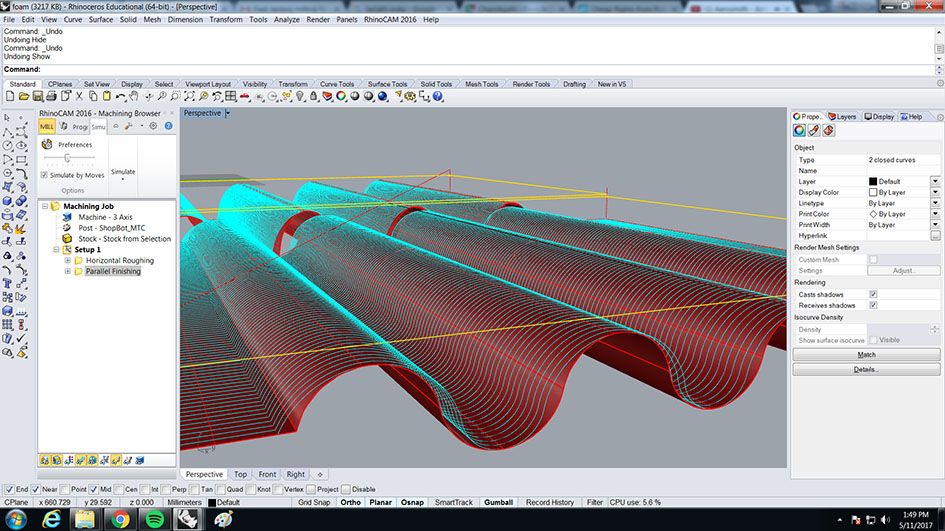The height and width of the screenshot is (531, 945).
Task: Open the Layer dropdown in Properties
Action: click(x=935, y=181)
